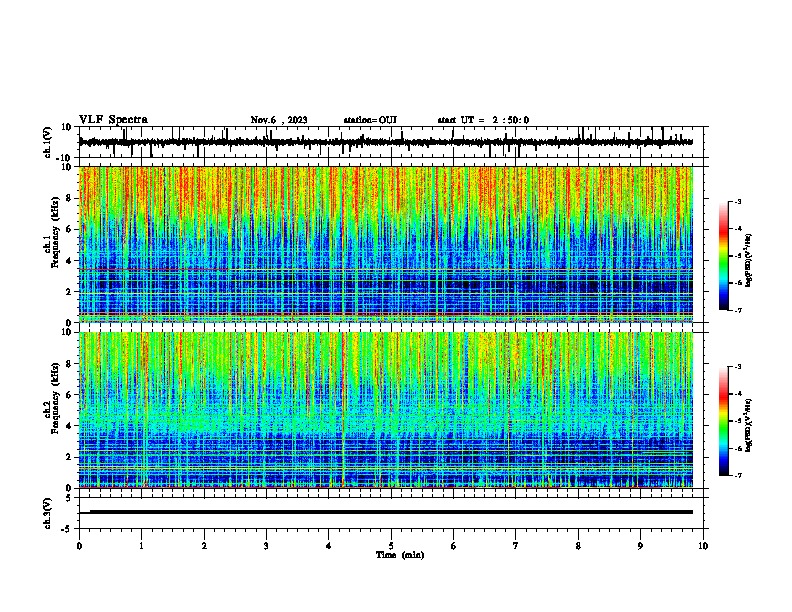The image size is (792, 612).
Task: Click the "ch.3(V)" axis label
Action: point(48,513)
